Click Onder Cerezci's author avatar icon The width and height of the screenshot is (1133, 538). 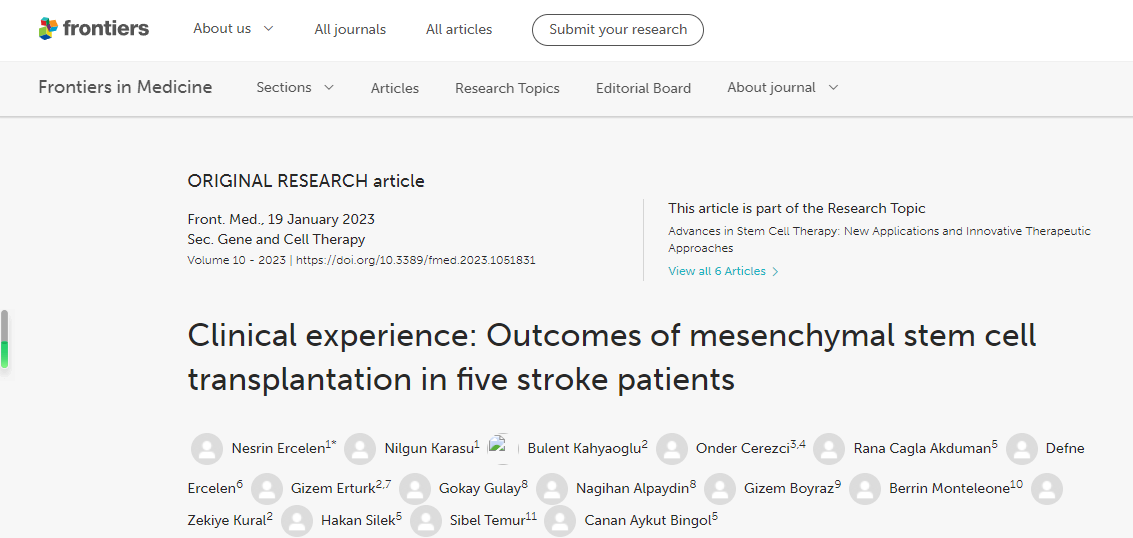tap(672, 449)
